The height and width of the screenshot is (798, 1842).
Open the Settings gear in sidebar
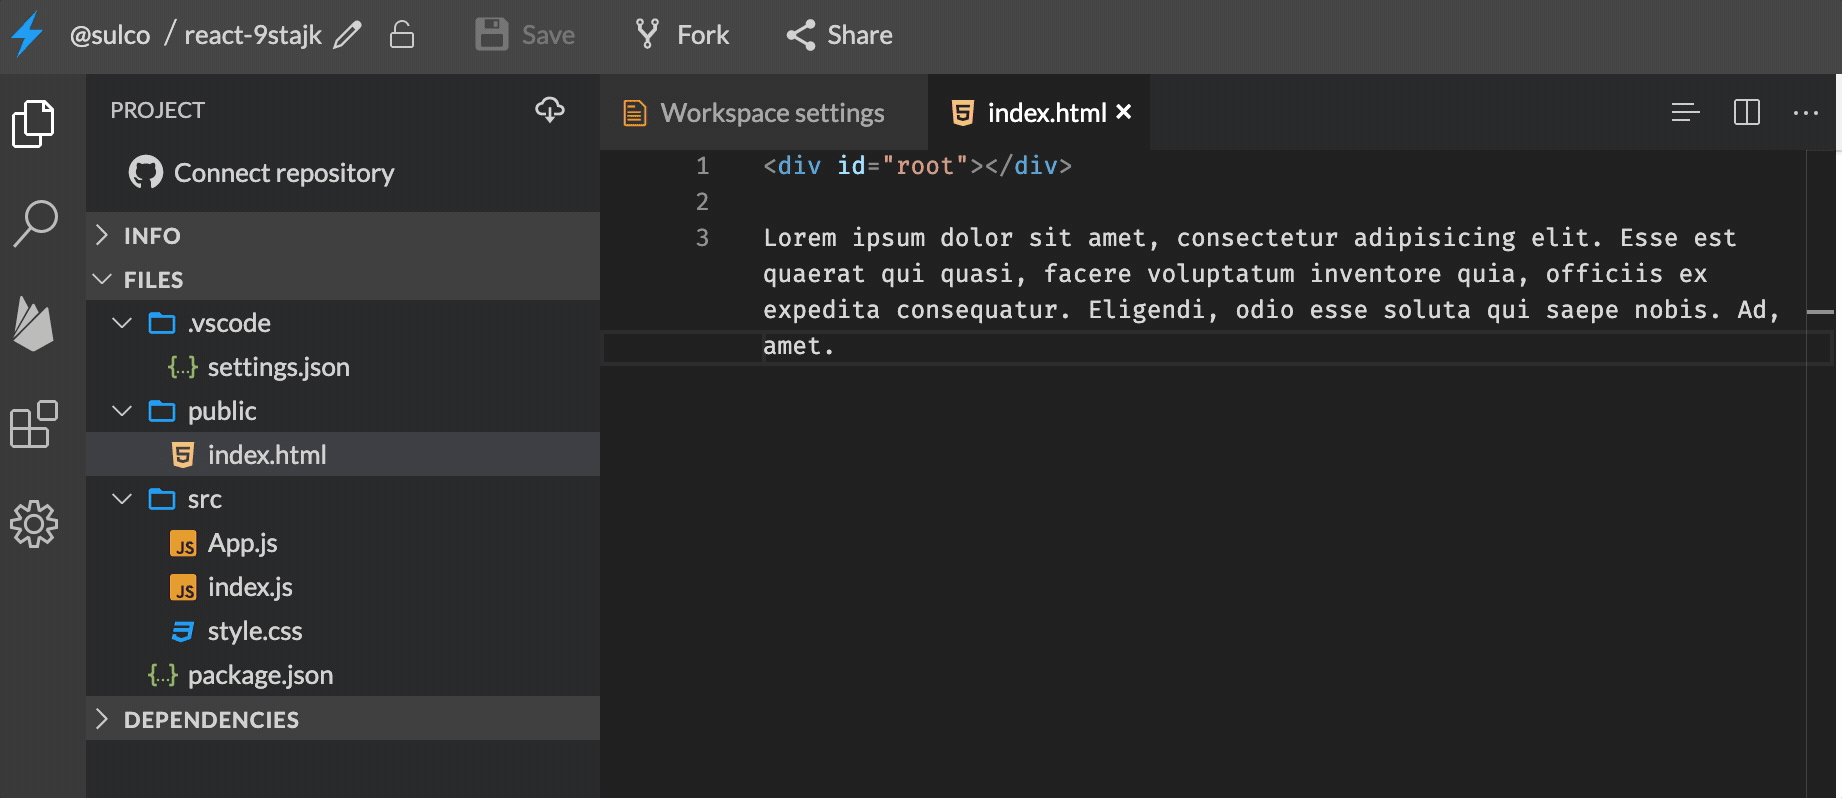click(x=34, y=524)
